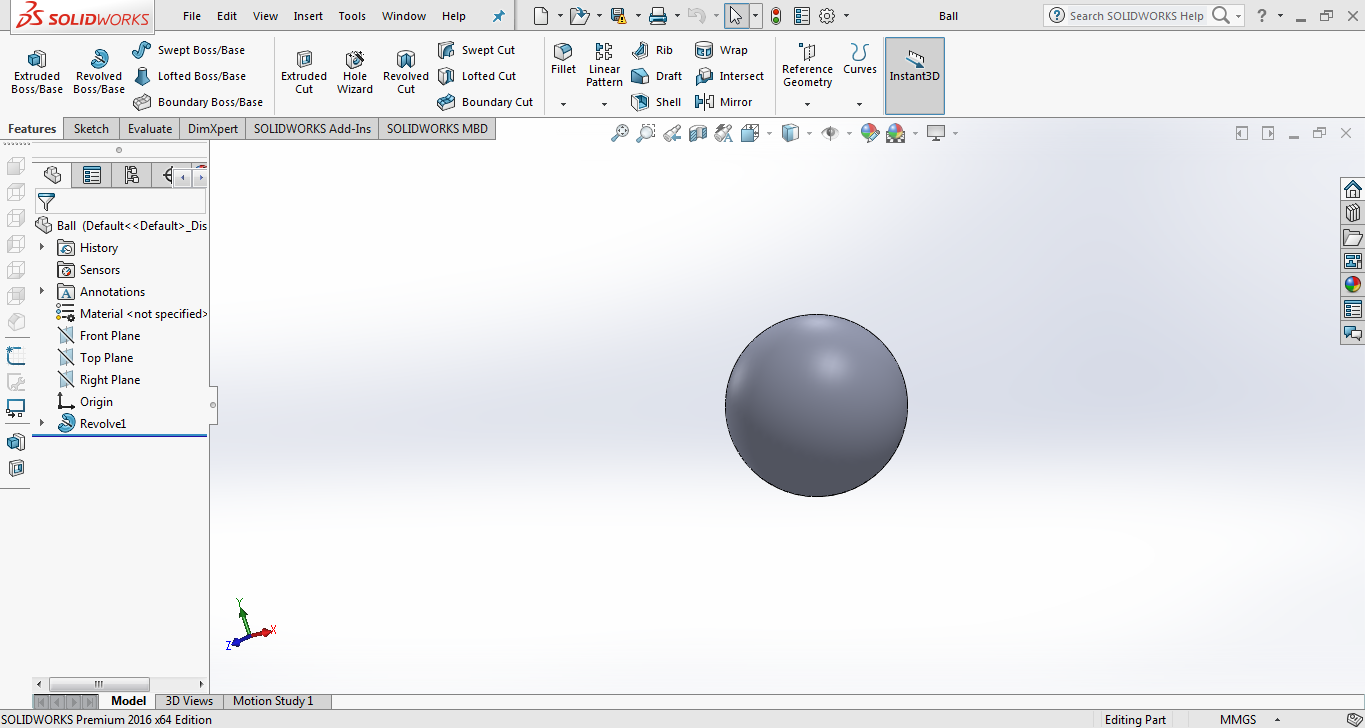The height and width of the screenshot is (728, 1365).
Task: Switch to the 3D Views tab
Action: [189, 701]
